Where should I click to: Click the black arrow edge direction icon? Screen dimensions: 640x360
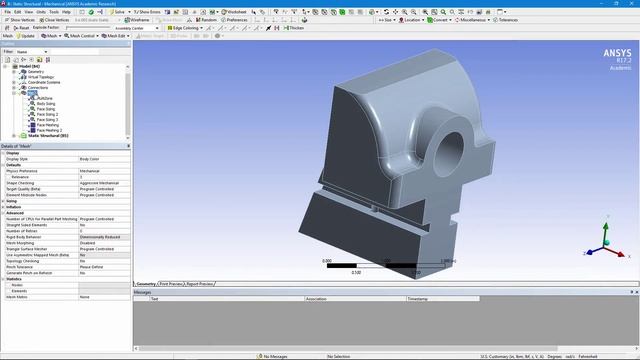(x=268, y=28)
